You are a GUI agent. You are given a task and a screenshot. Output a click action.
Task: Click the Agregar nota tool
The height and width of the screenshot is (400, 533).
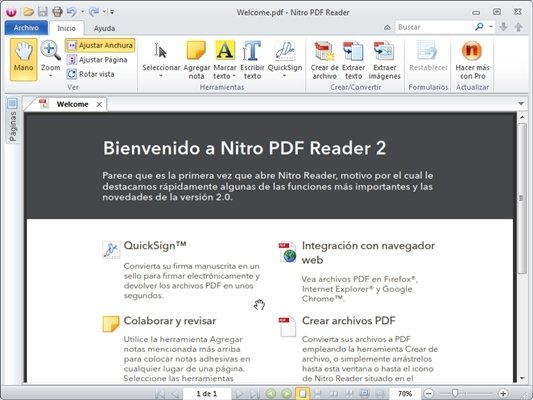[196, 60]
